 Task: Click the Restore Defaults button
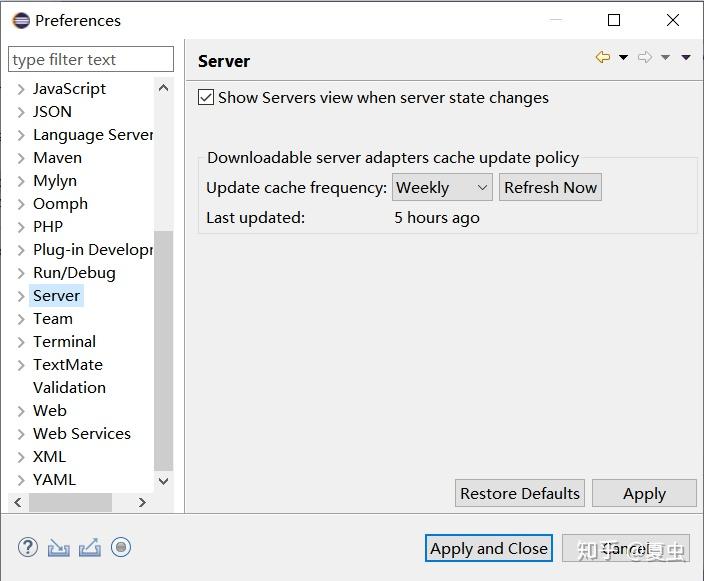(x=519, y=493)
